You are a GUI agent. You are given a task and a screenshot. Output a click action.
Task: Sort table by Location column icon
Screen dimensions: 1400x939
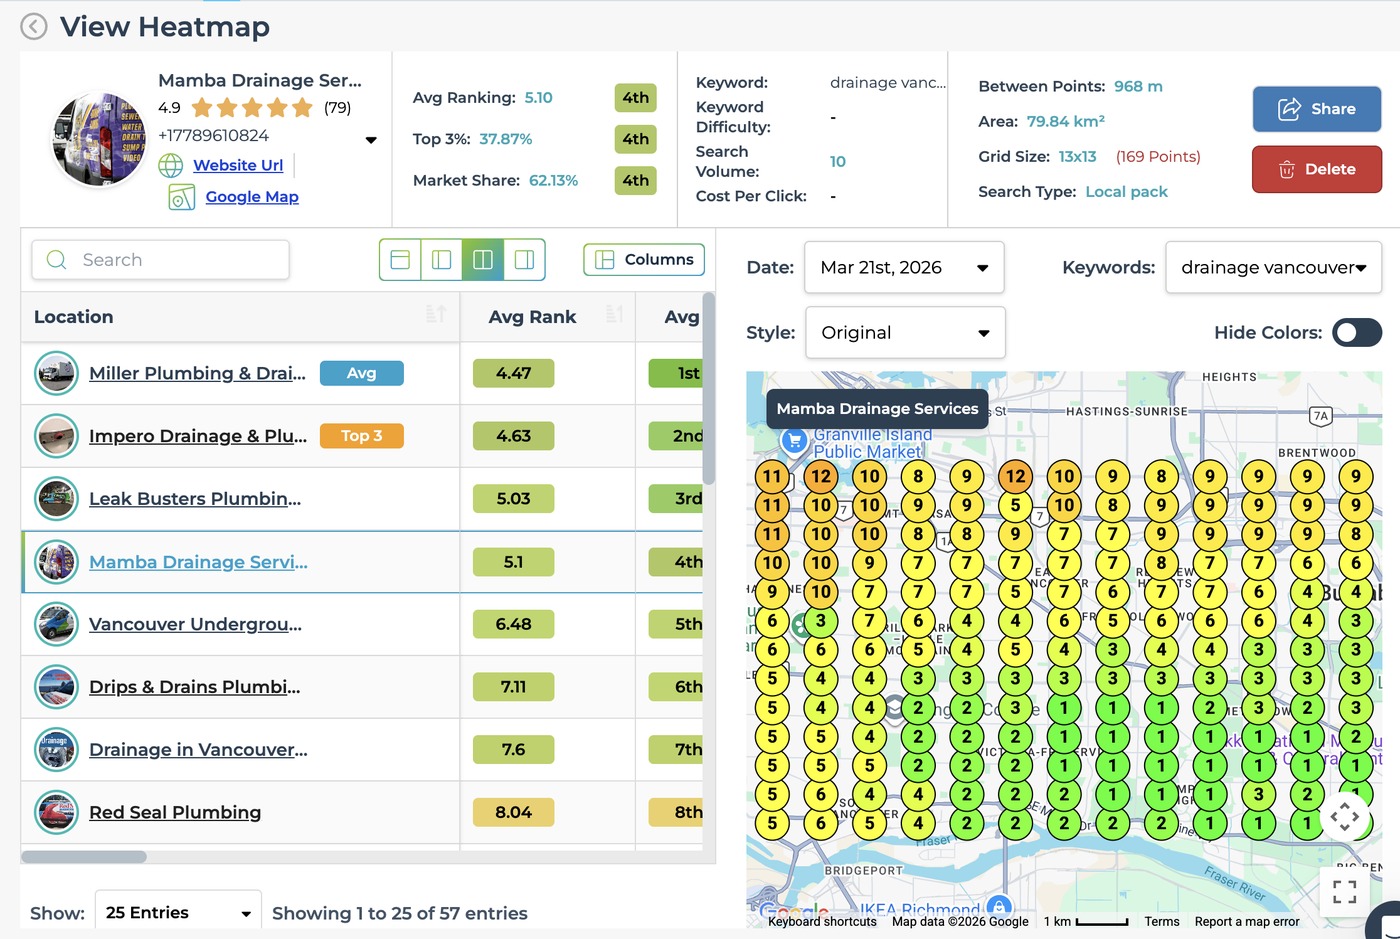pos(435,314)
